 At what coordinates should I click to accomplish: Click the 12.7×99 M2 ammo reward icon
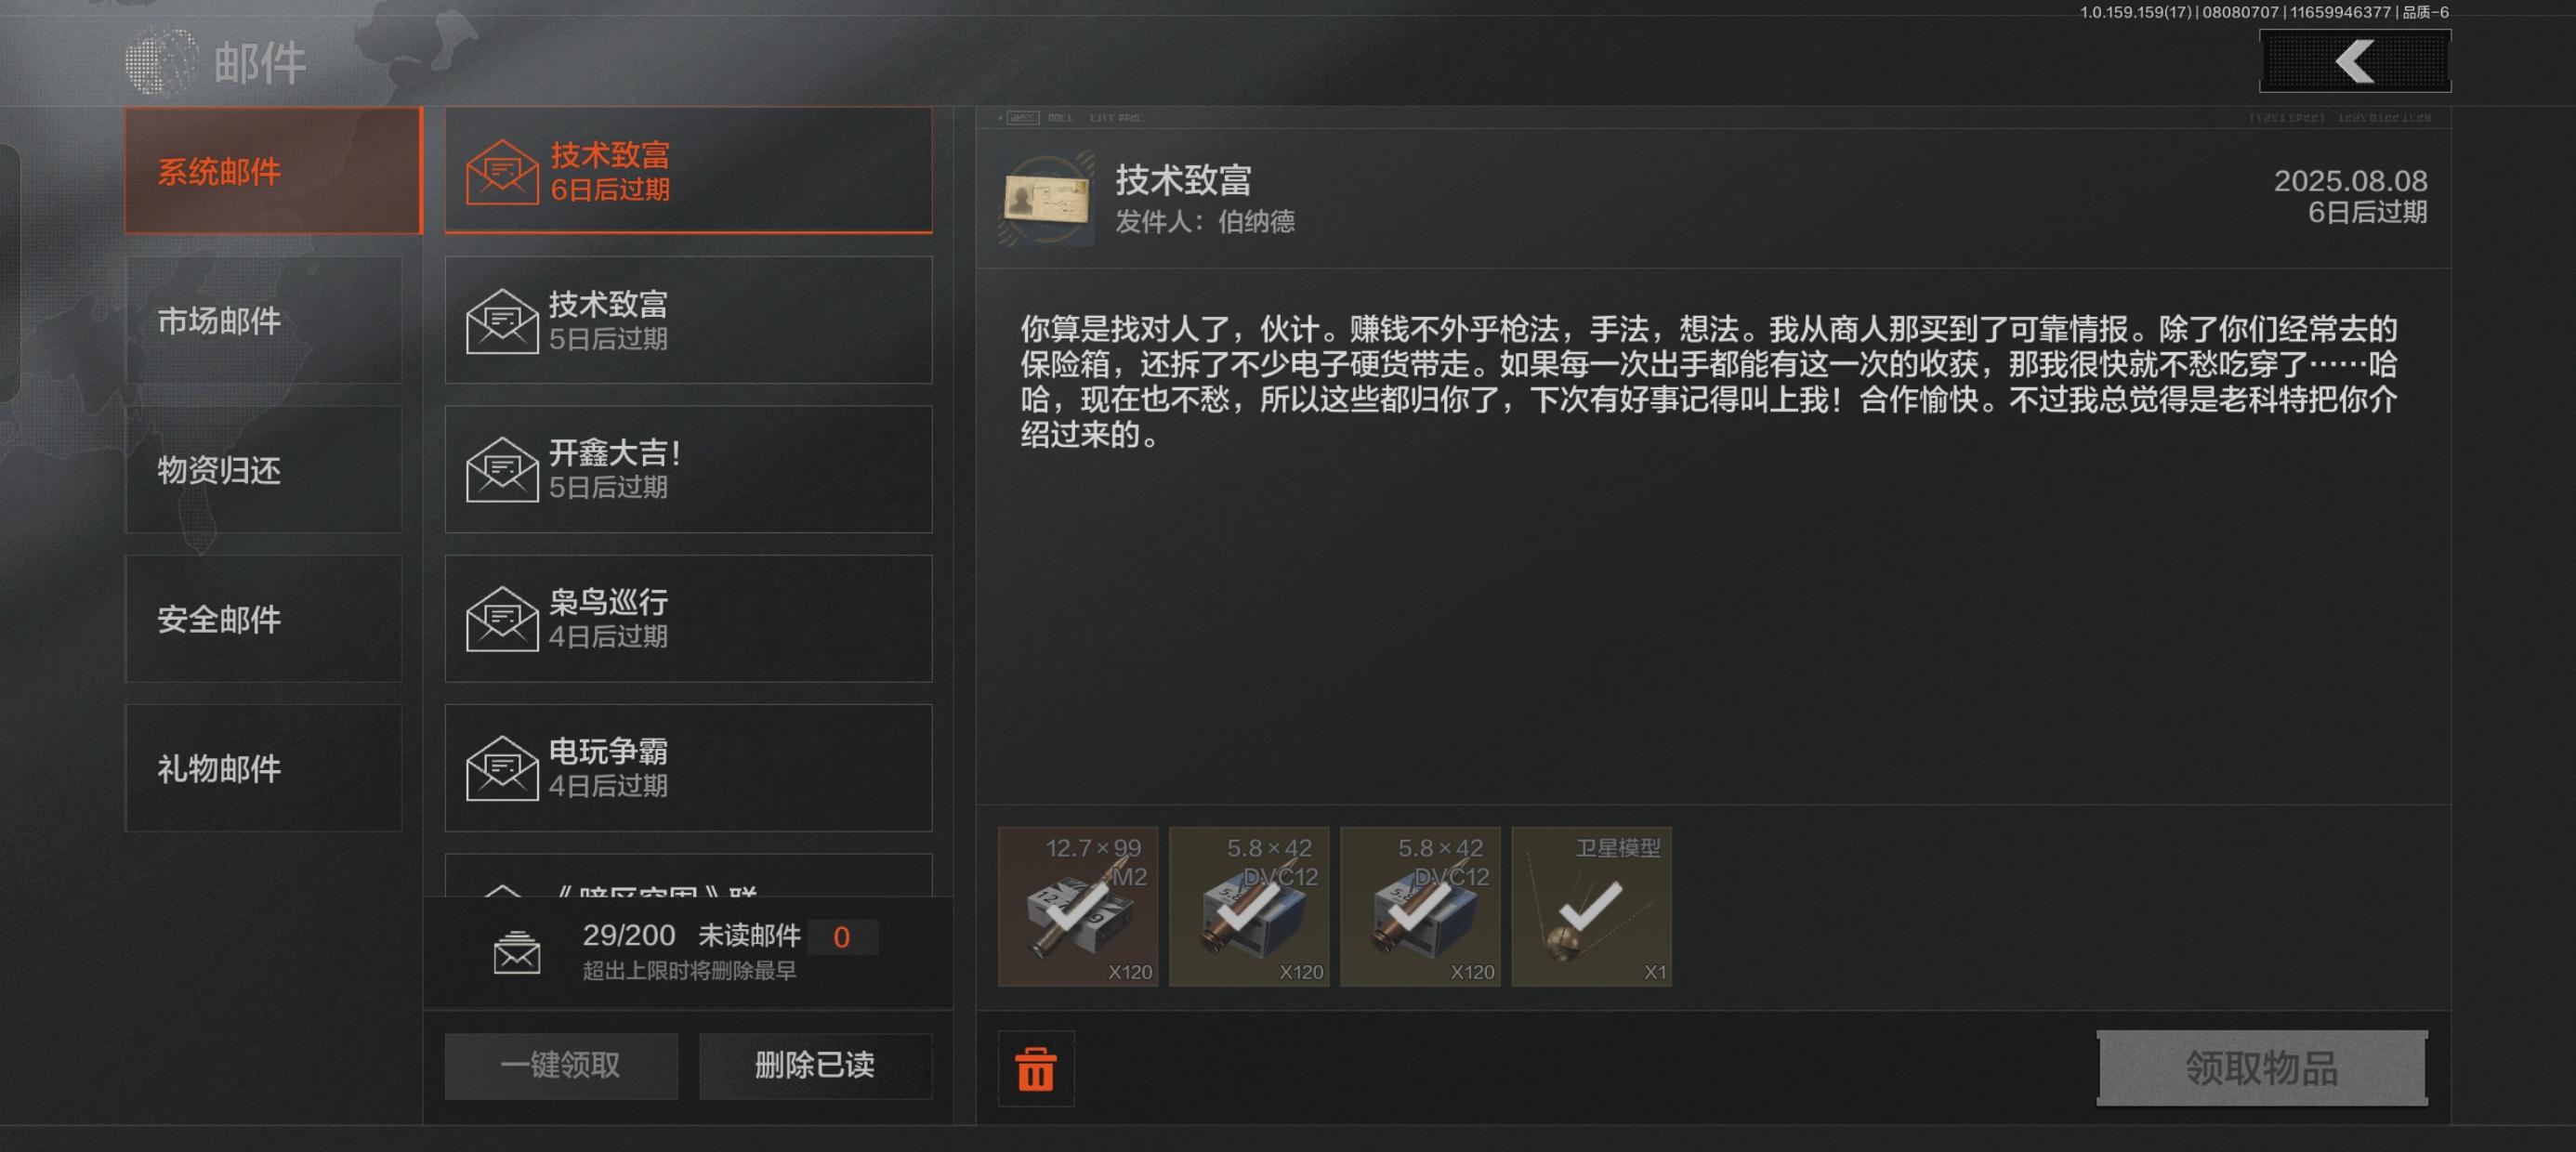[1077, 906]
